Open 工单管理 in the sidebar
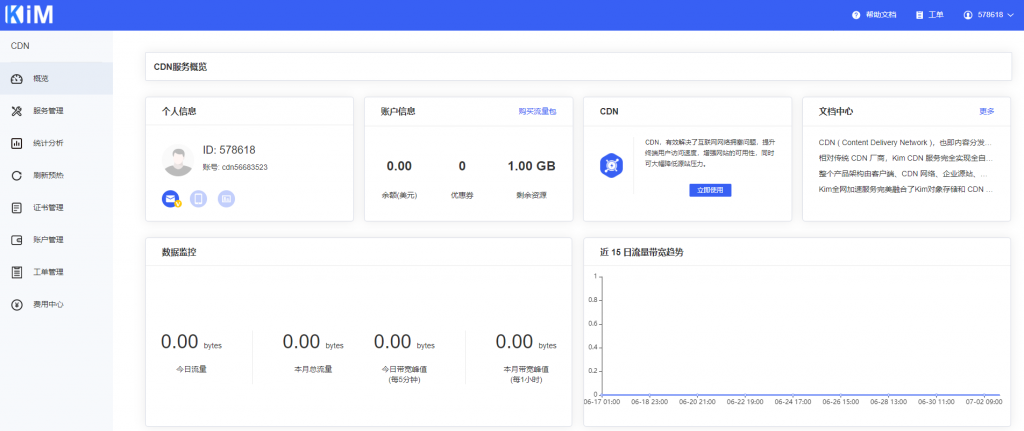Screen dimensions: 1024x431 coord(48,272)
